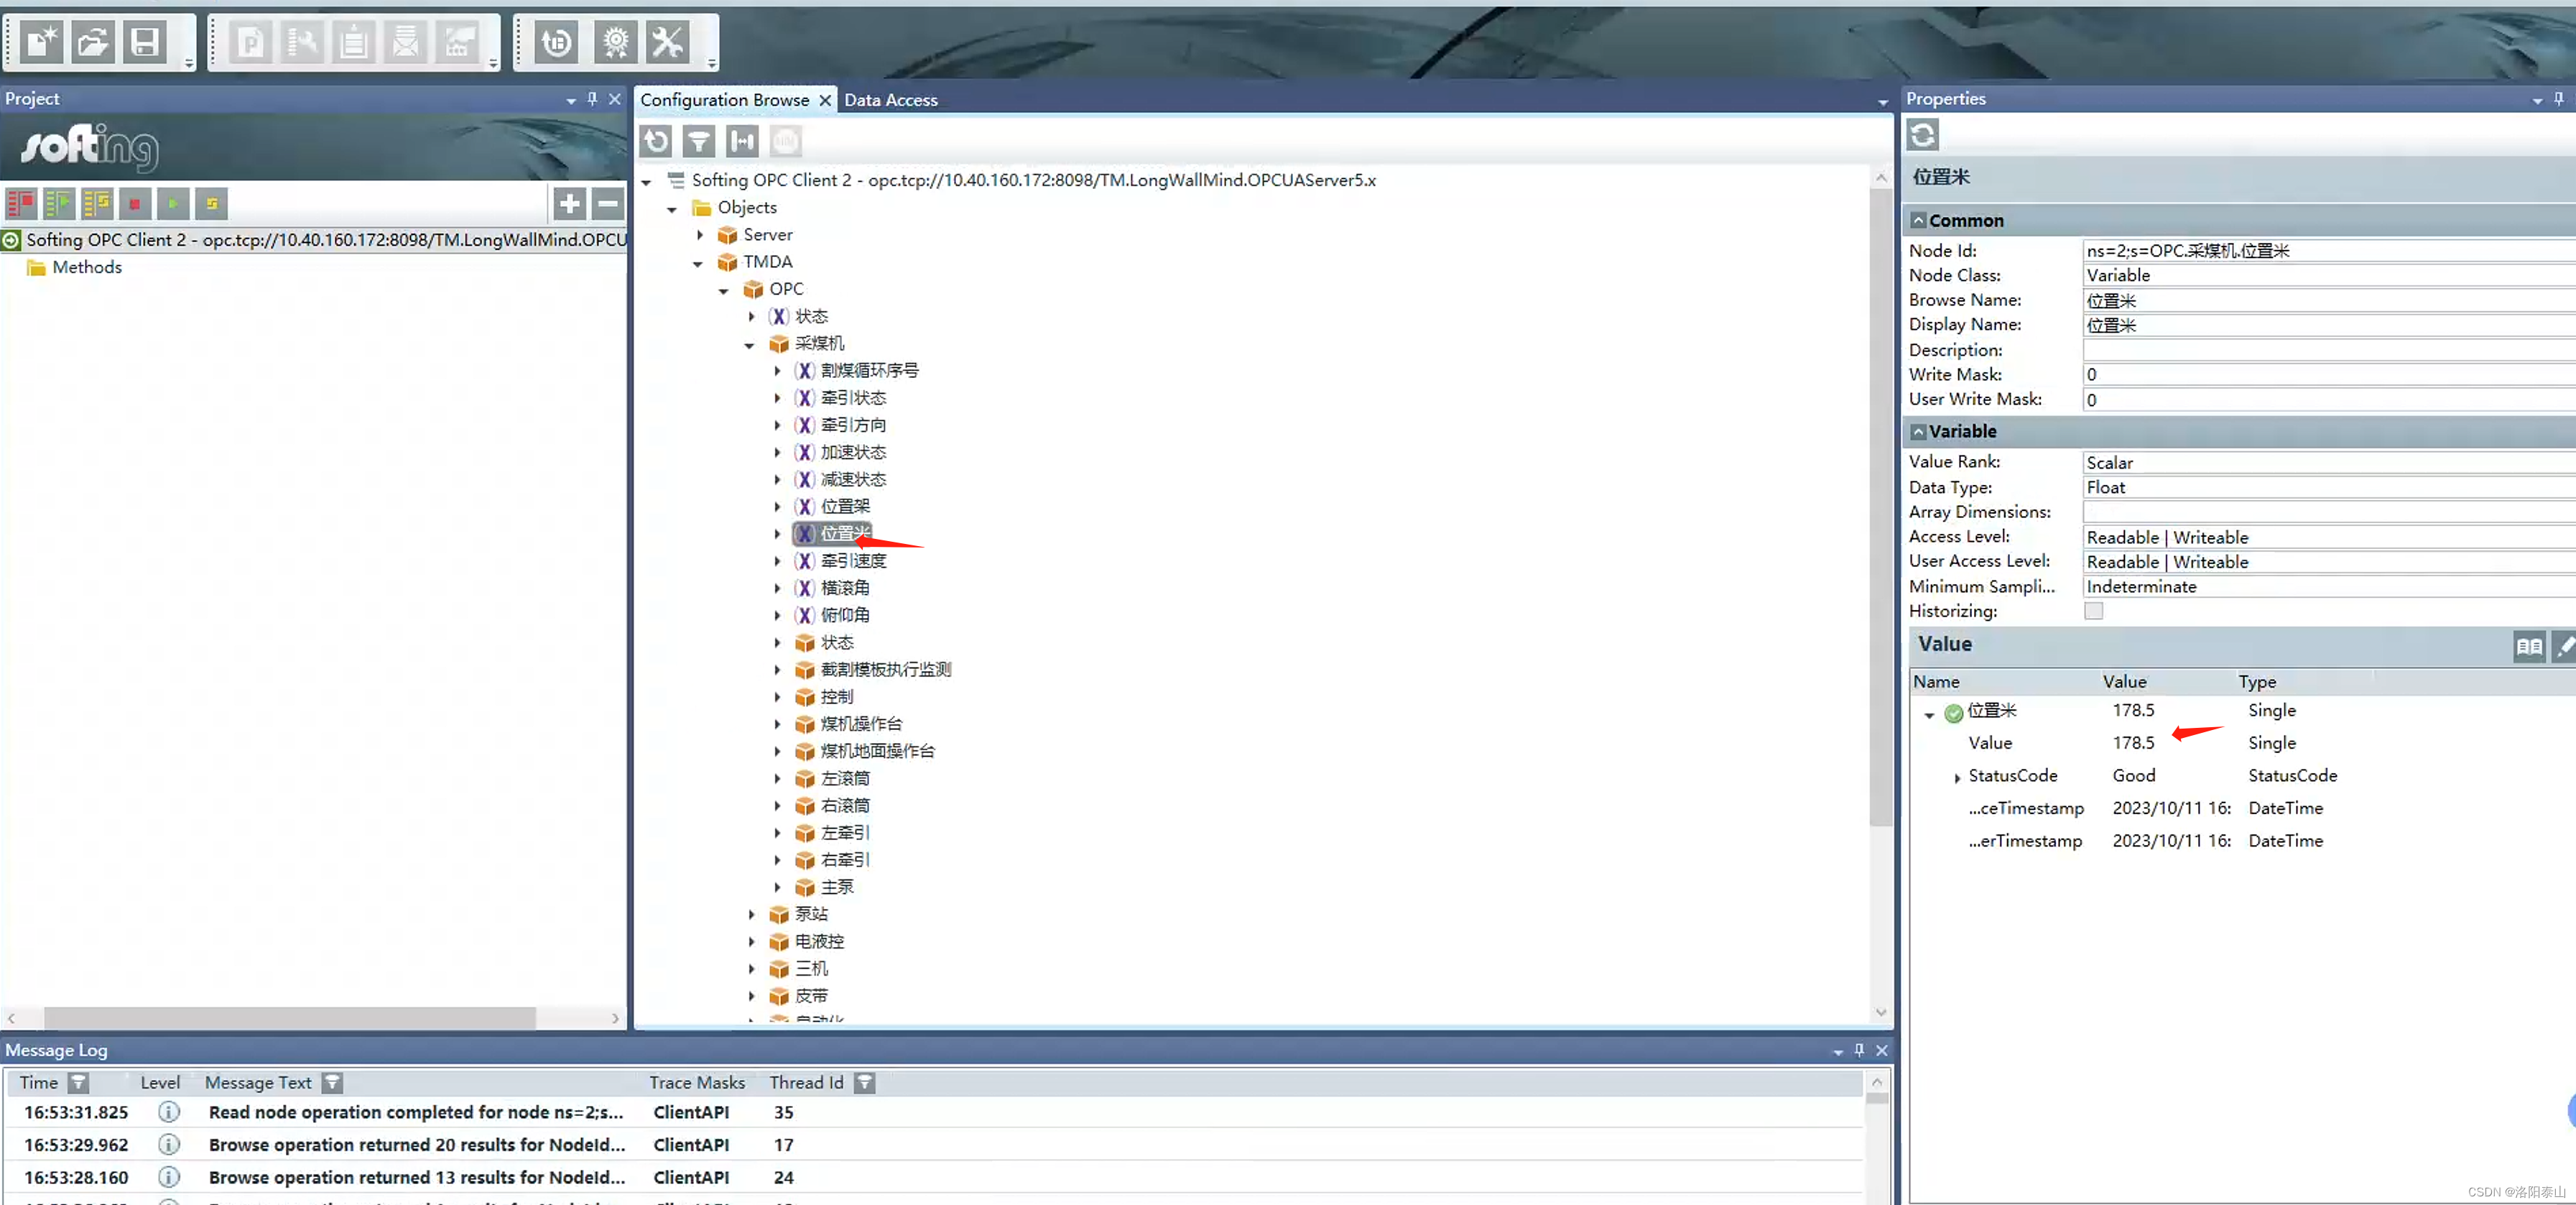Open an existing project file

(x=93, y=42)
